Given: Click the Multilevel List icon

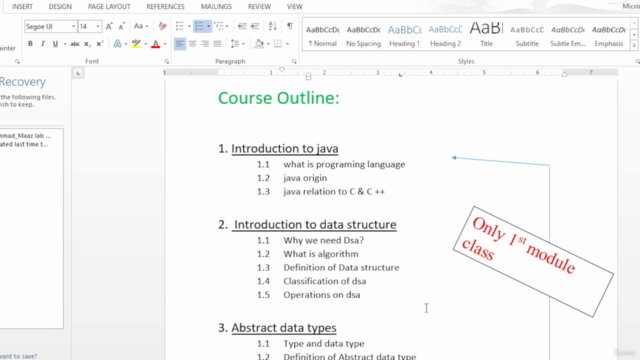Looking at the screenshot, I should 219,26.
